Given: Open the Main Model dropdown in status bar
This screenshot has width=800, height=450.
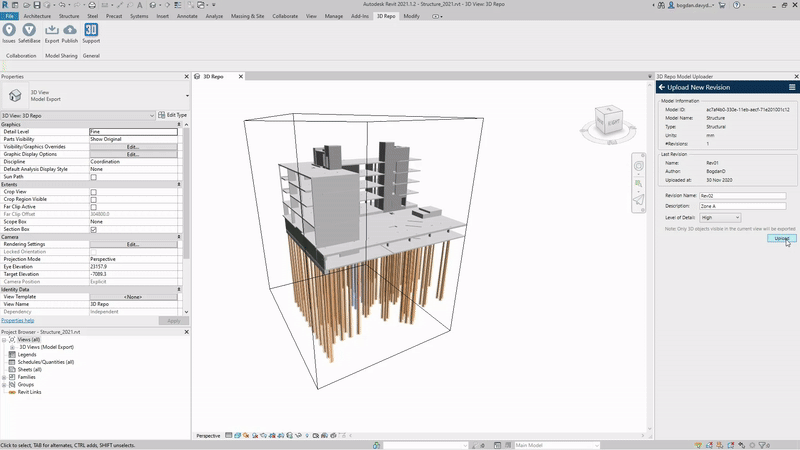Looking at the screenshot, I should point(557,445).
